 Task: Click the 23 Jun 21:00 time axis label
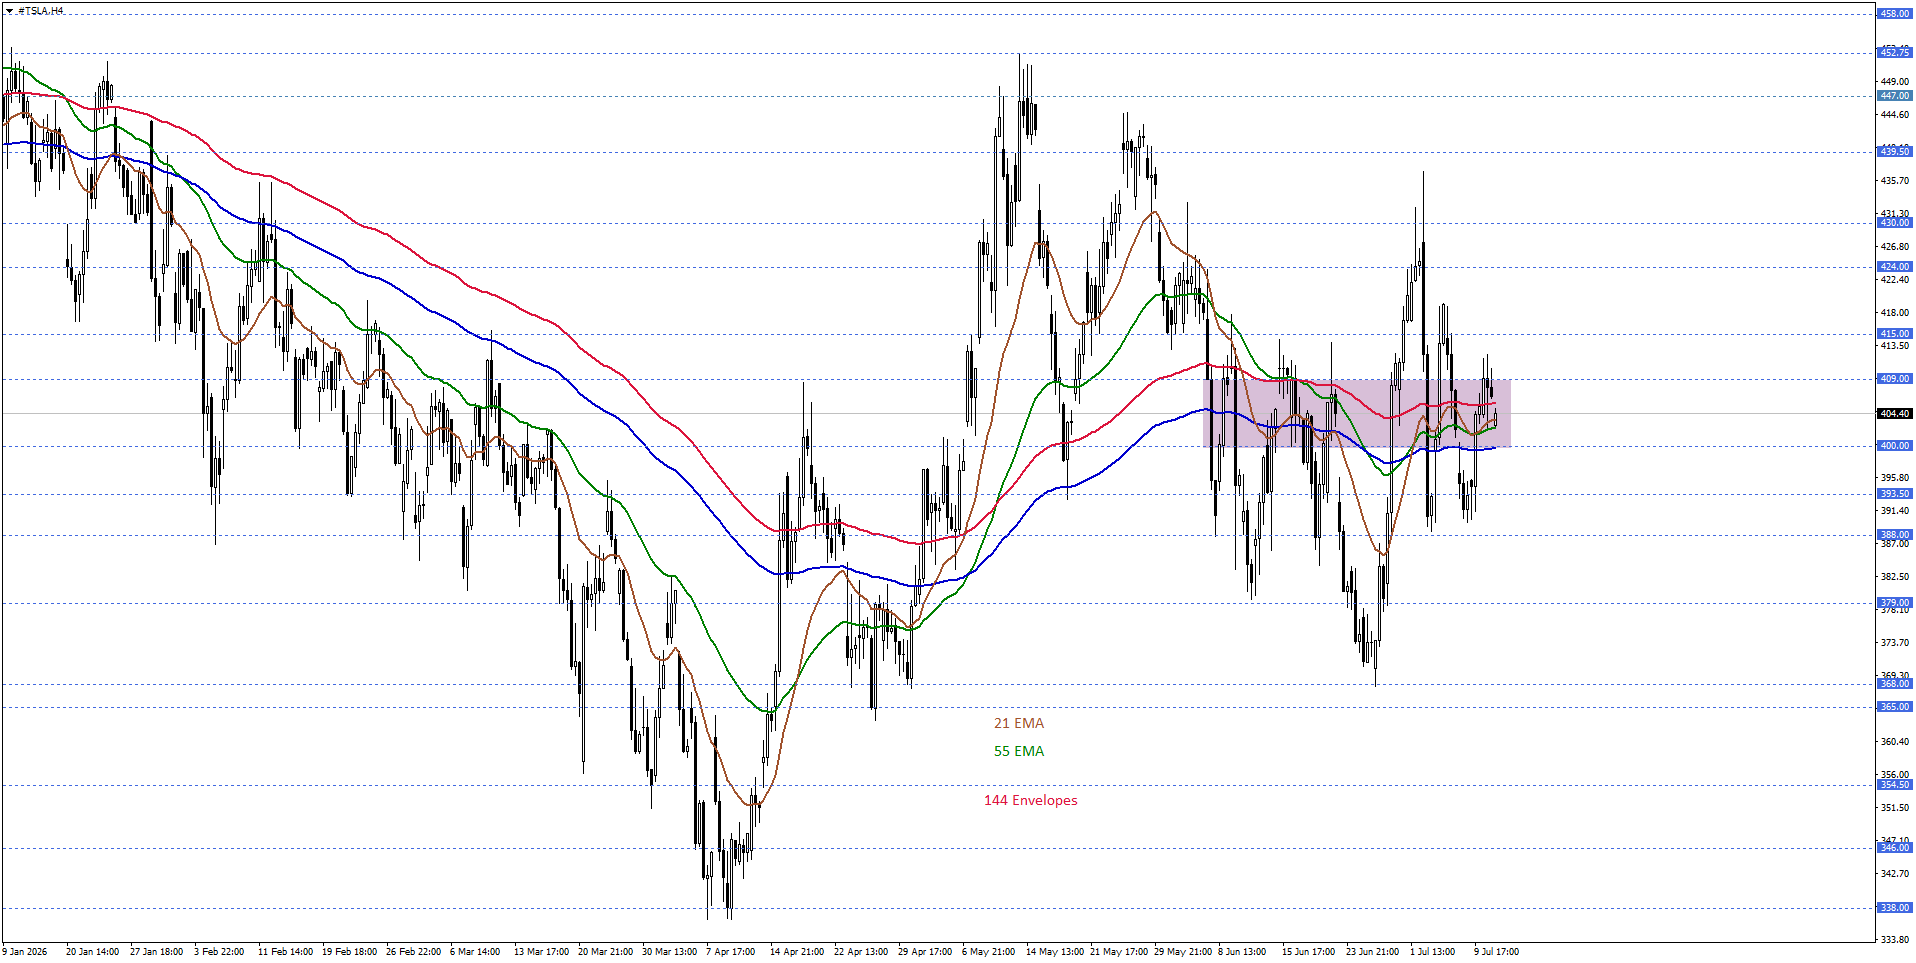click(x=1372, y=952)
